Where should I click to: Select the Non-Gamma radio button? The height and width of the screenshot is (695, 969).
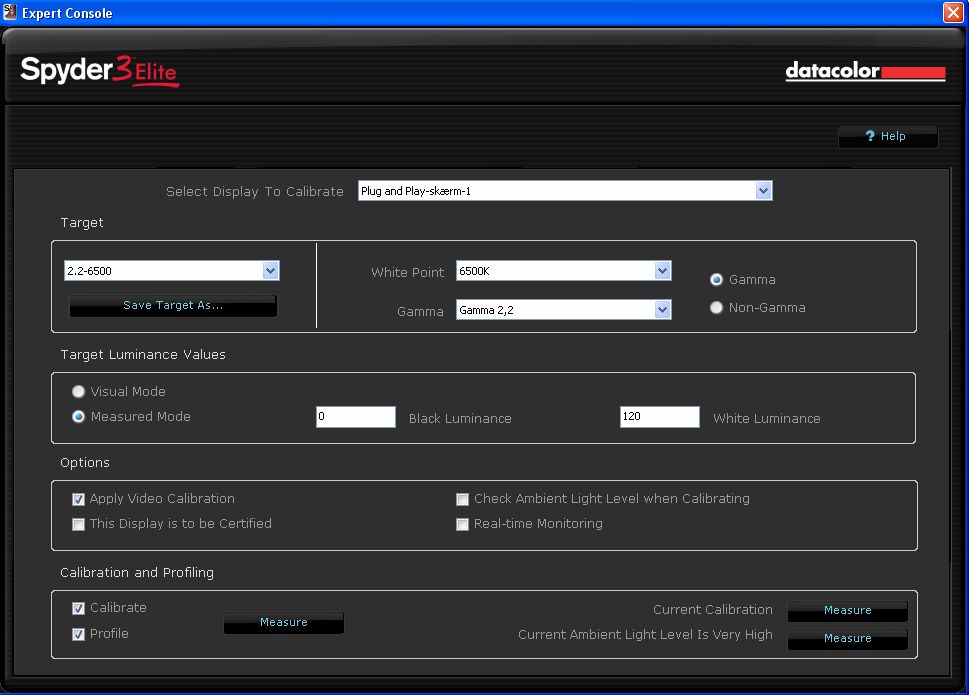click(716, 308)
